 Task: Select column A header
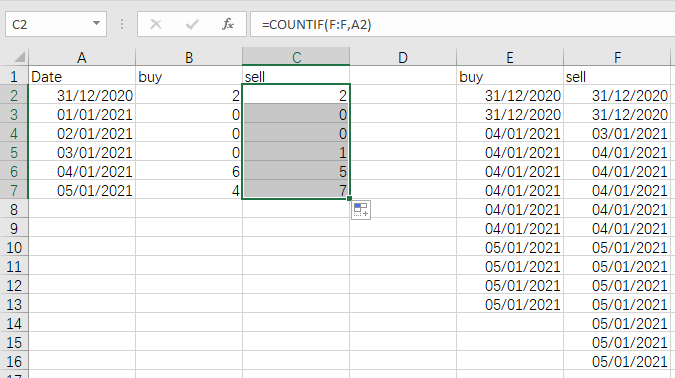[x=82, y=57]
